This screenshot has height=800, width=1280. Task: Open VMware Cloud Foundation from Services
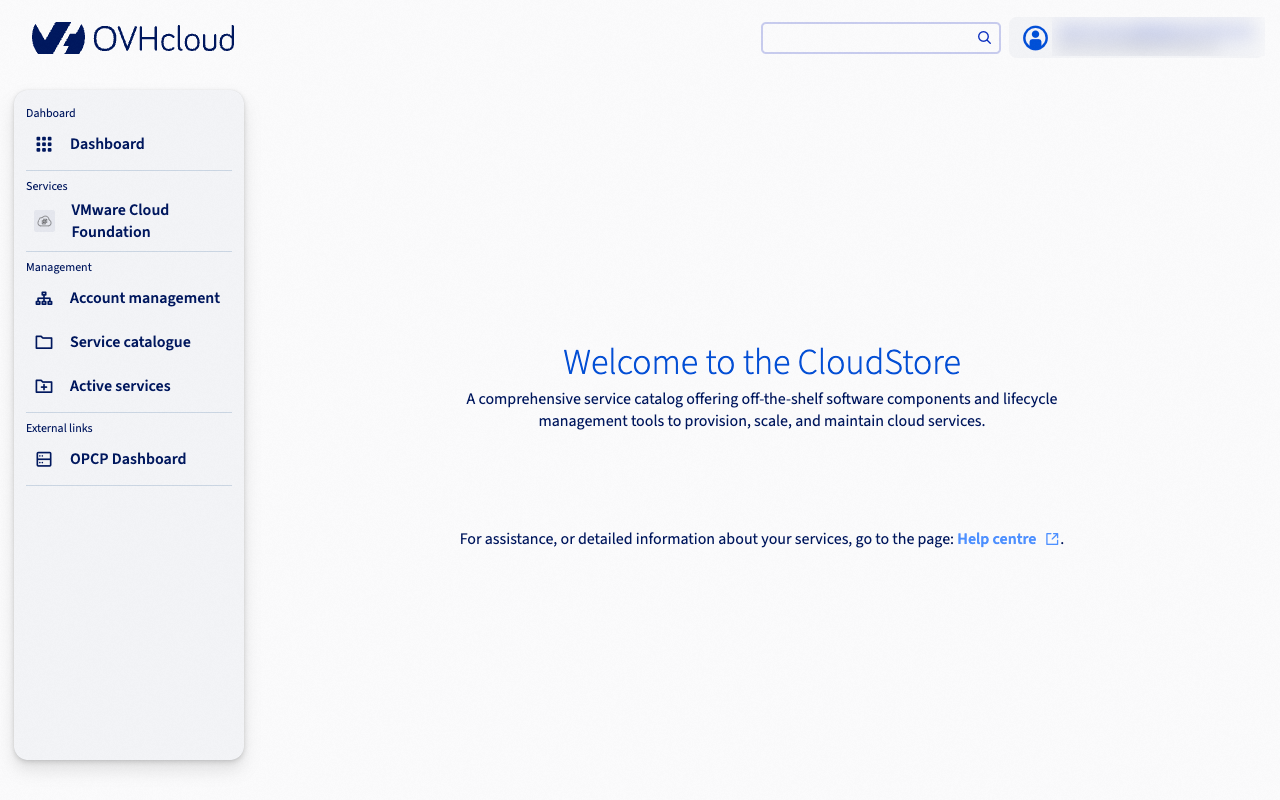point(120,220)
